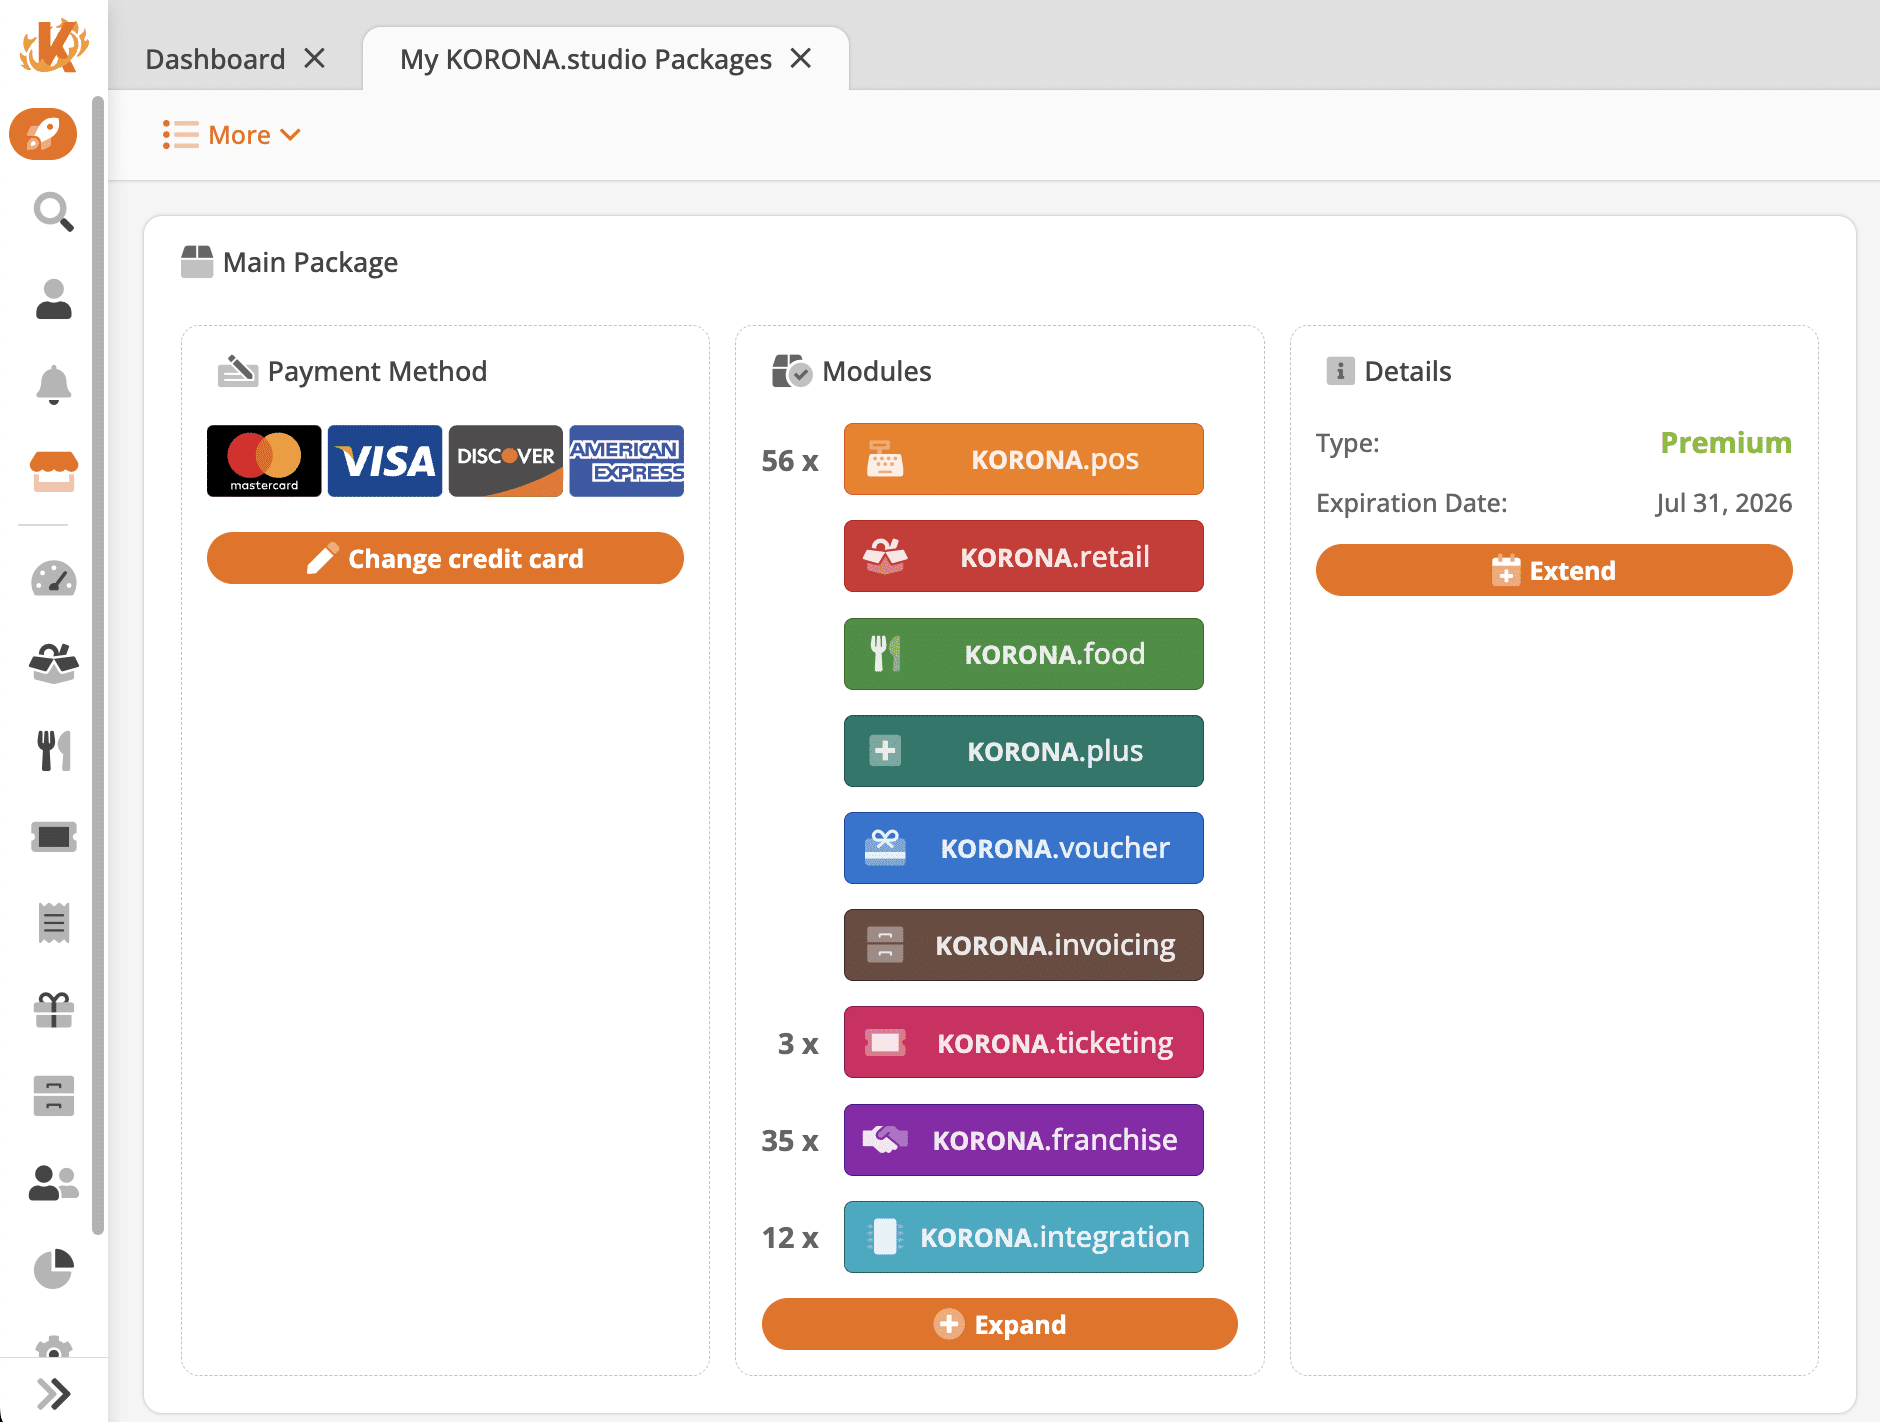Viewport: 1880px width, 1422px height.
Task: Expand sidebar with double chevron arrow
Action: point(53,1393)
